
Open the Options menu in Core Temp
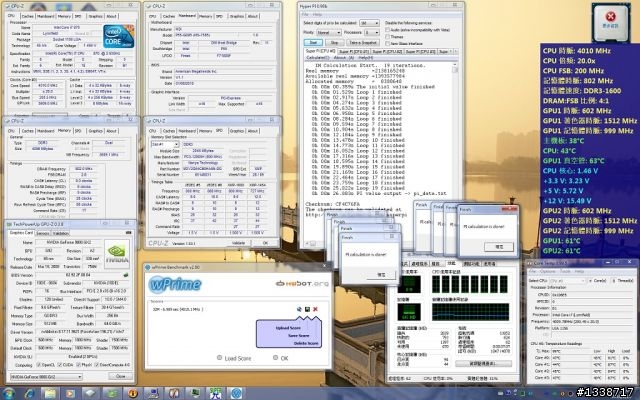[548, 271]
